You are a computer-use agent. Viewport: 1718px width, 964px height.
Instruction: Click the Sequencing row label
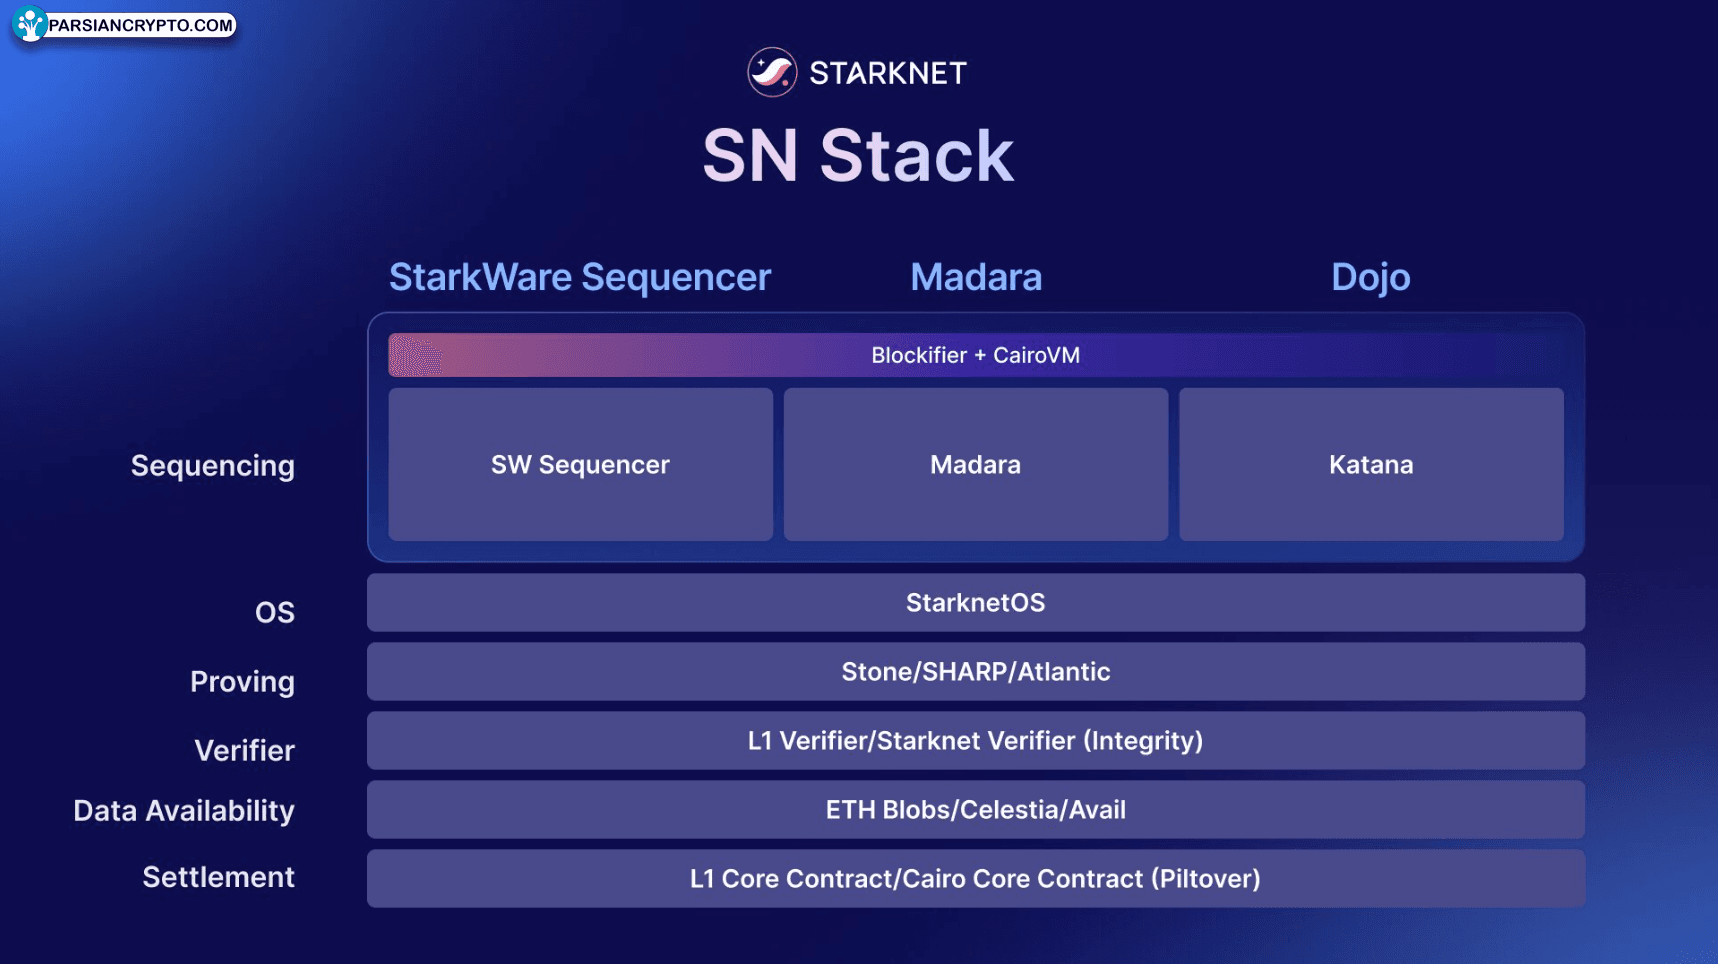[x=213, y=466]
